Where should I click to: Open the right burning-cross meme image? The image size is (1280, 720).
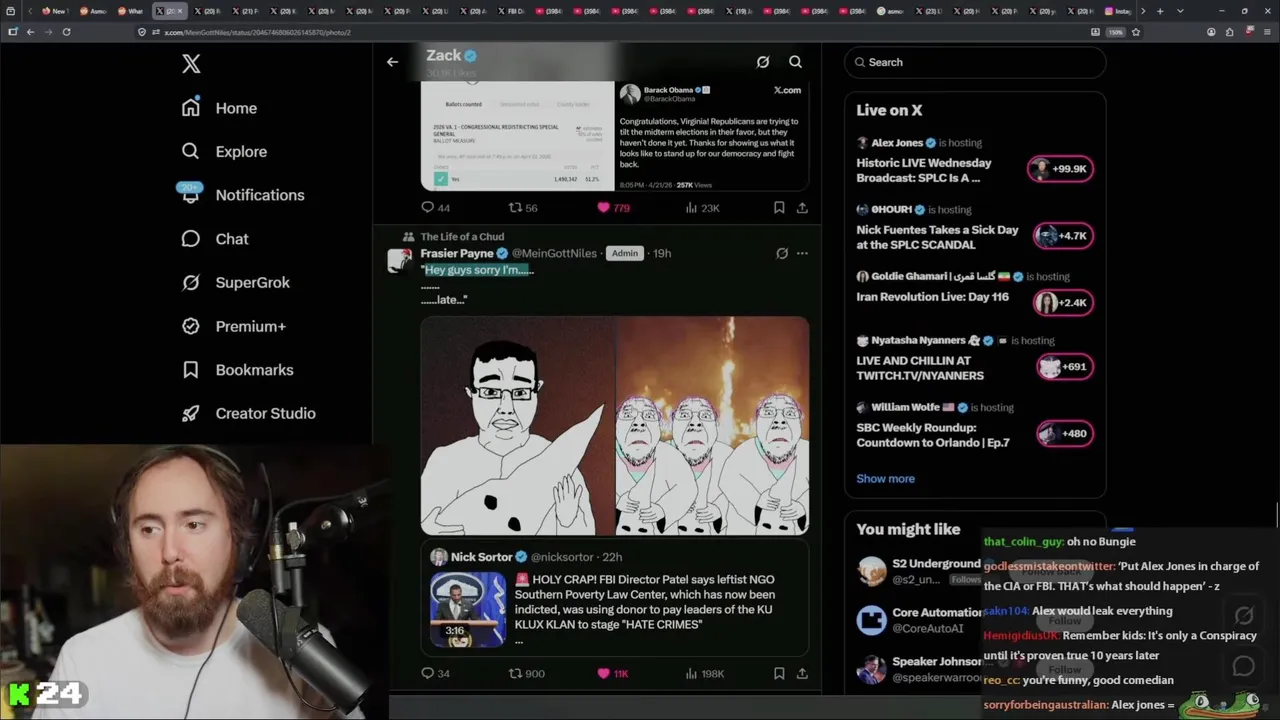coord(713,426)
